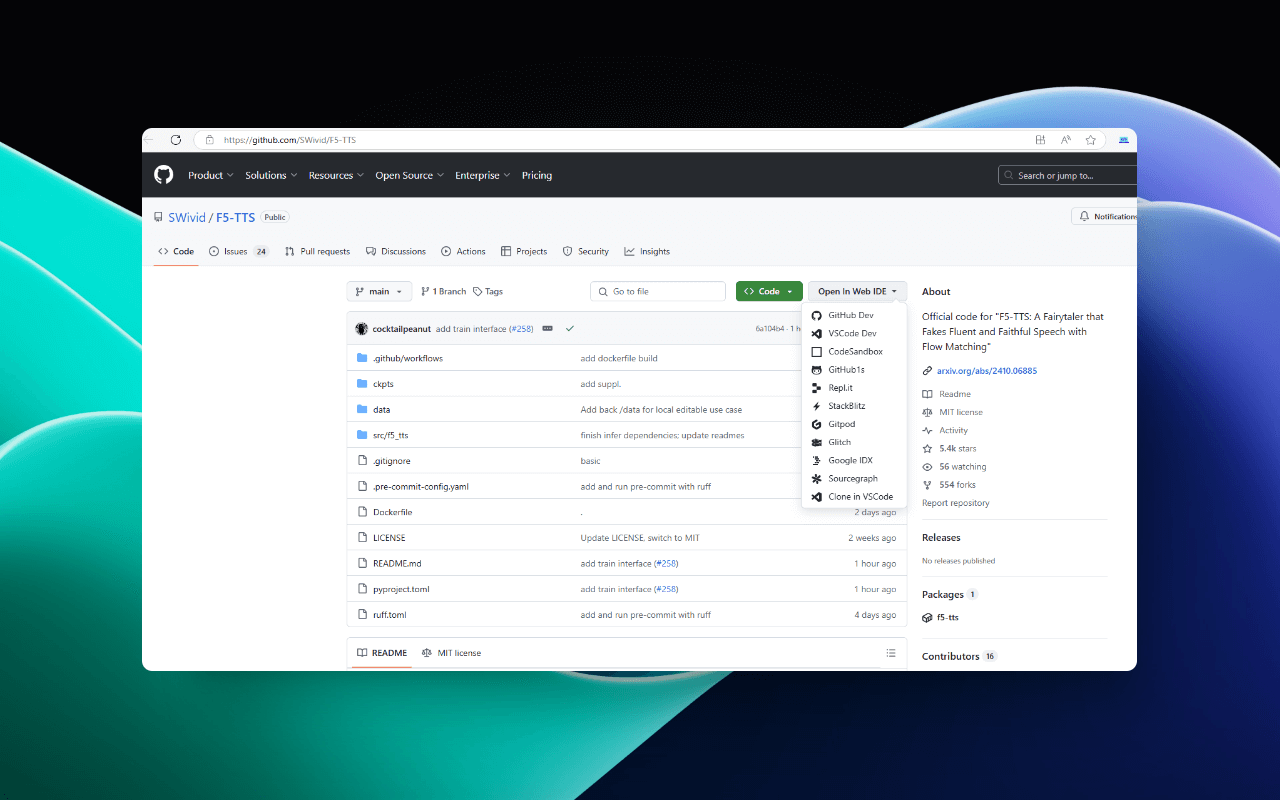Open the split screen icon in address bar
The image size is (1280, 800).
(1041, 140)
